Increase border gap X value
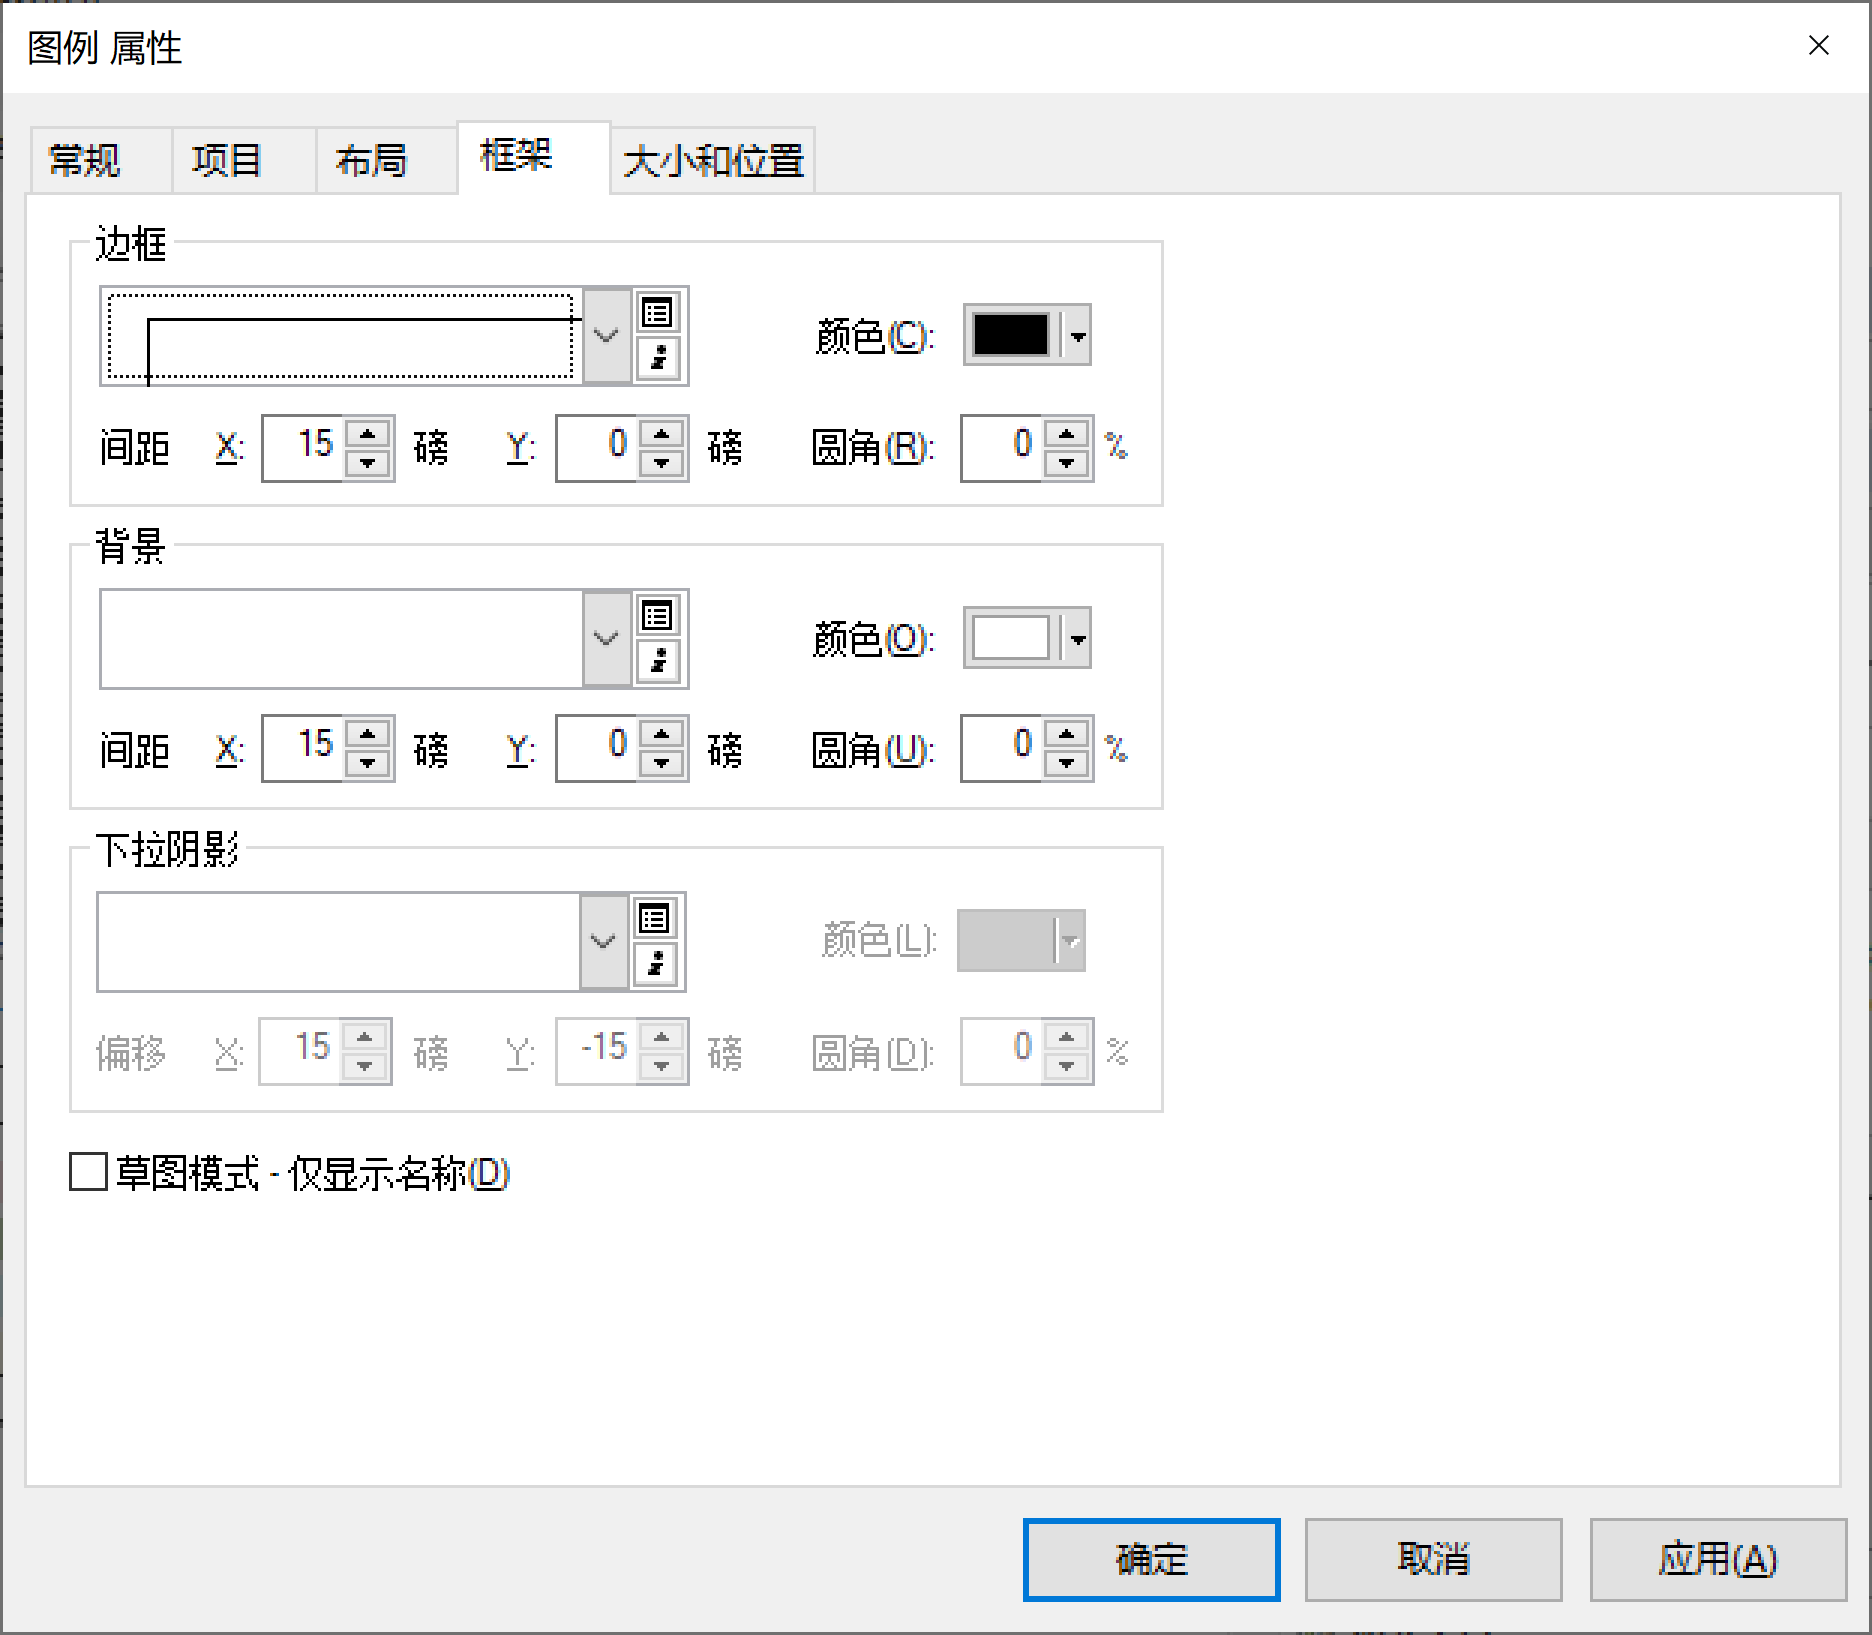Viewport: 1872px width, 1635px height. point(368,433)
